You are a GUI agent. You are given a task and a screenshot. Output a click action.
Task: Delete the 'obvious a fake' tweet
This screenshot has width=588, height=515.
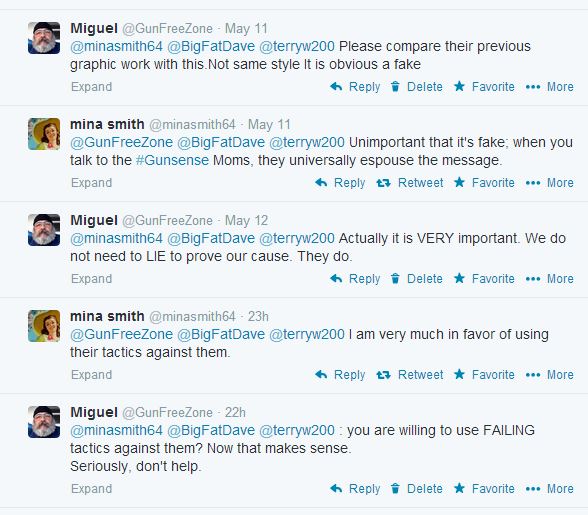416,87
